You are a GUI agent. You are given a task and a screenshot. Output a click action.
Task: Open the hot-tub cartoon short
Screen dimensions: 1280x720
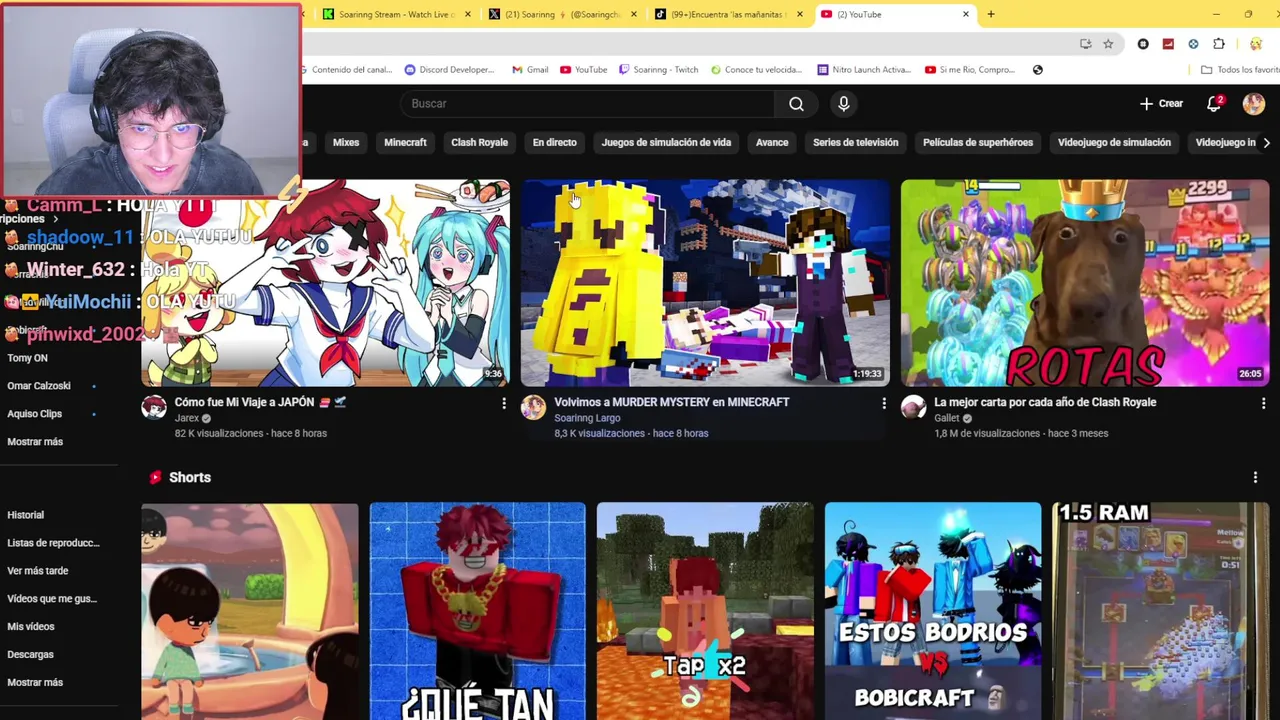249,611
